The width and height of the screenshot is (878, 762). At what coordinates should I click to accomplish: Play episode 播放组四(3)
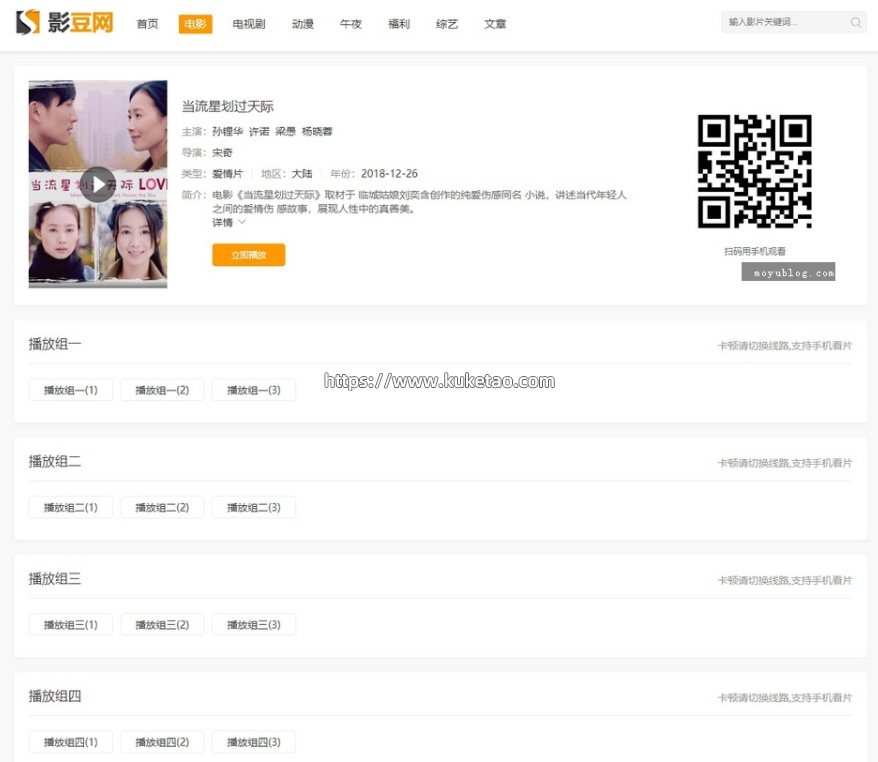tap(254, 742)
